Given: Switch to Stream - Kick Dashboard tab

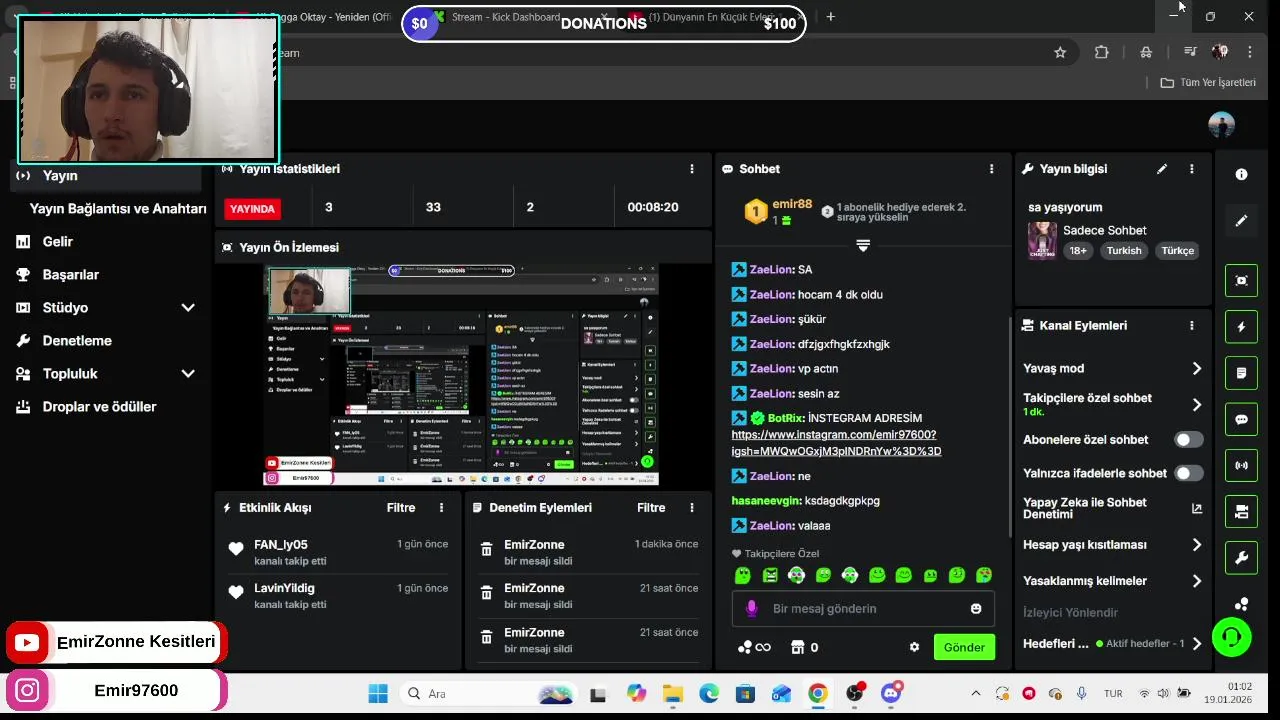Looking at the screenshot, I should 505,17.
